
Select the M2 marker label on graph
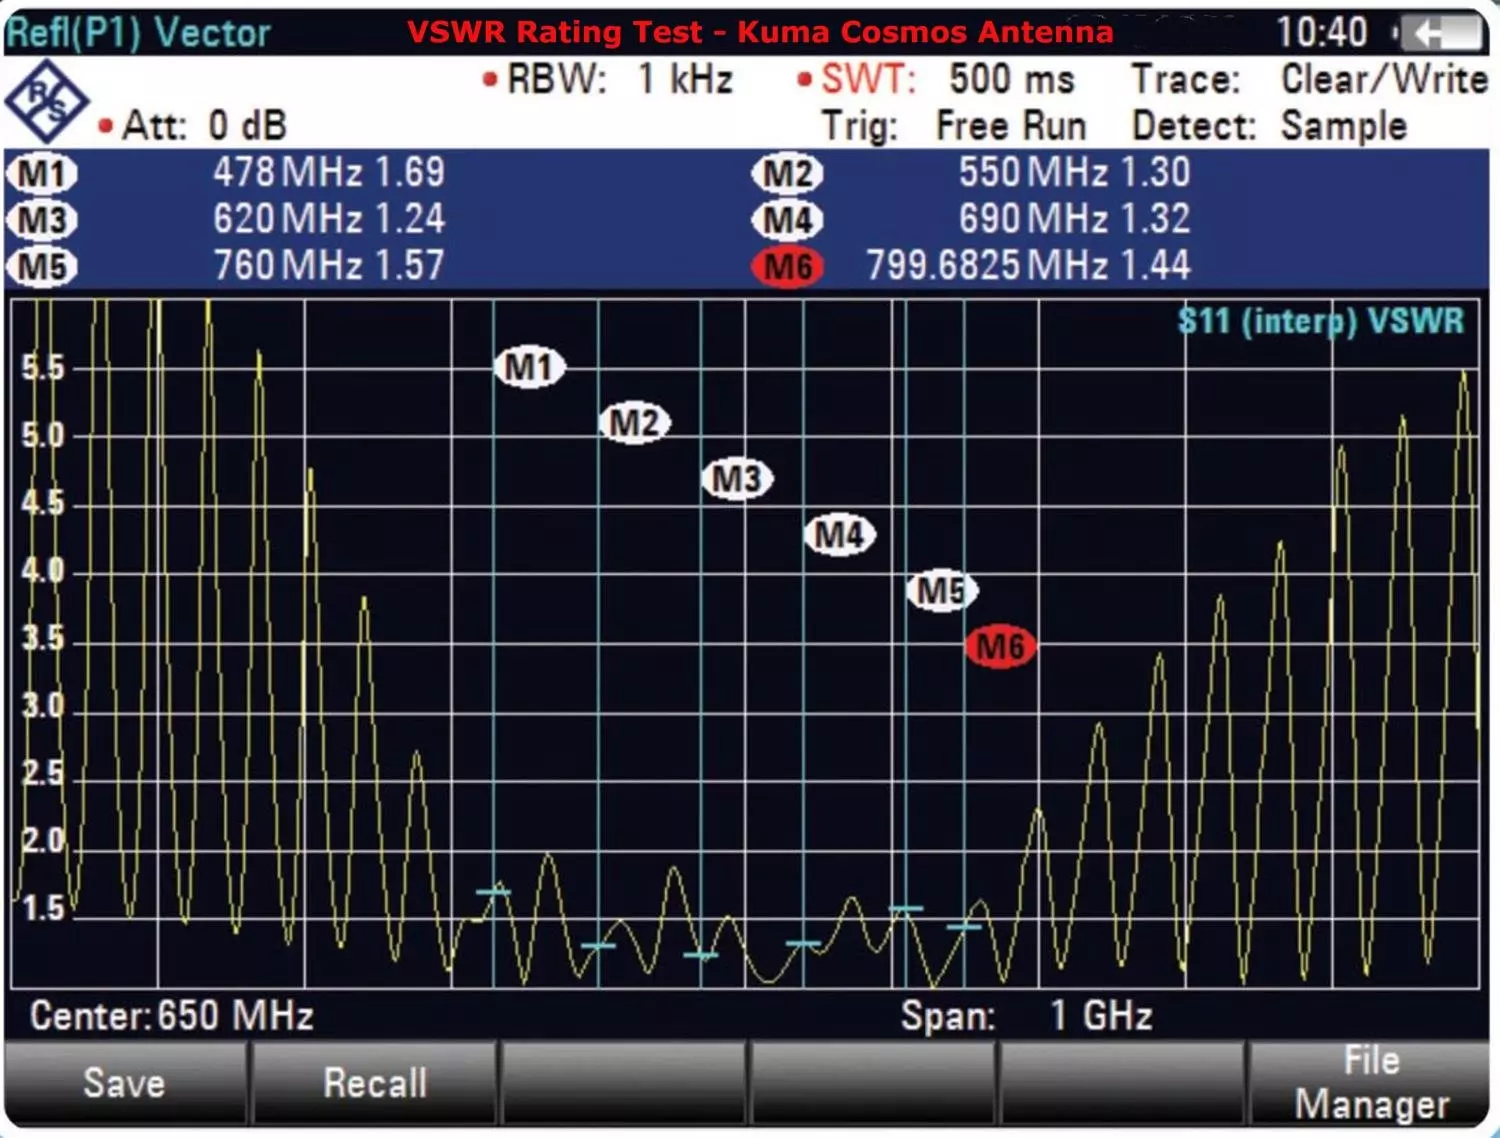[x=634, y=423]
